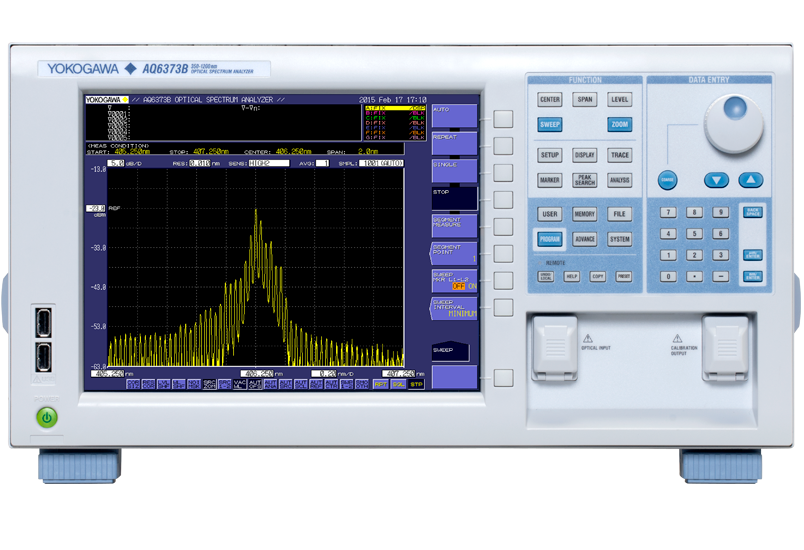The height and width of the screenshot is (550, 804).
Task: Open the SEGMENT POINT soft key
Action: [453, 253]
